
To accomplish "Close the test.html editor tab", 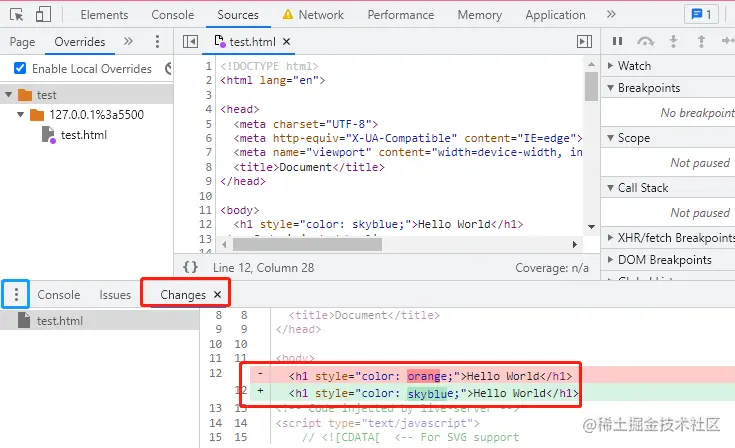I will coord(286,42).
